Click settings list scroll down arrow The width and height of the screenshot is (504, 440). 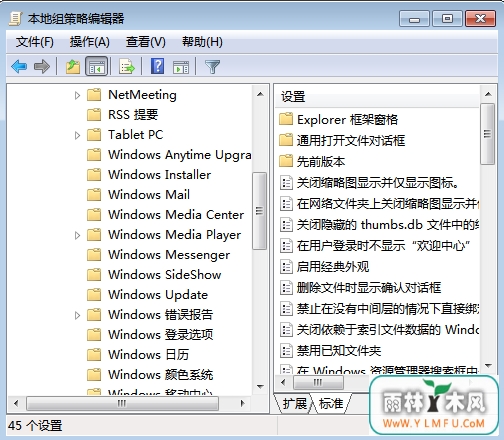[x=488, y=366]
